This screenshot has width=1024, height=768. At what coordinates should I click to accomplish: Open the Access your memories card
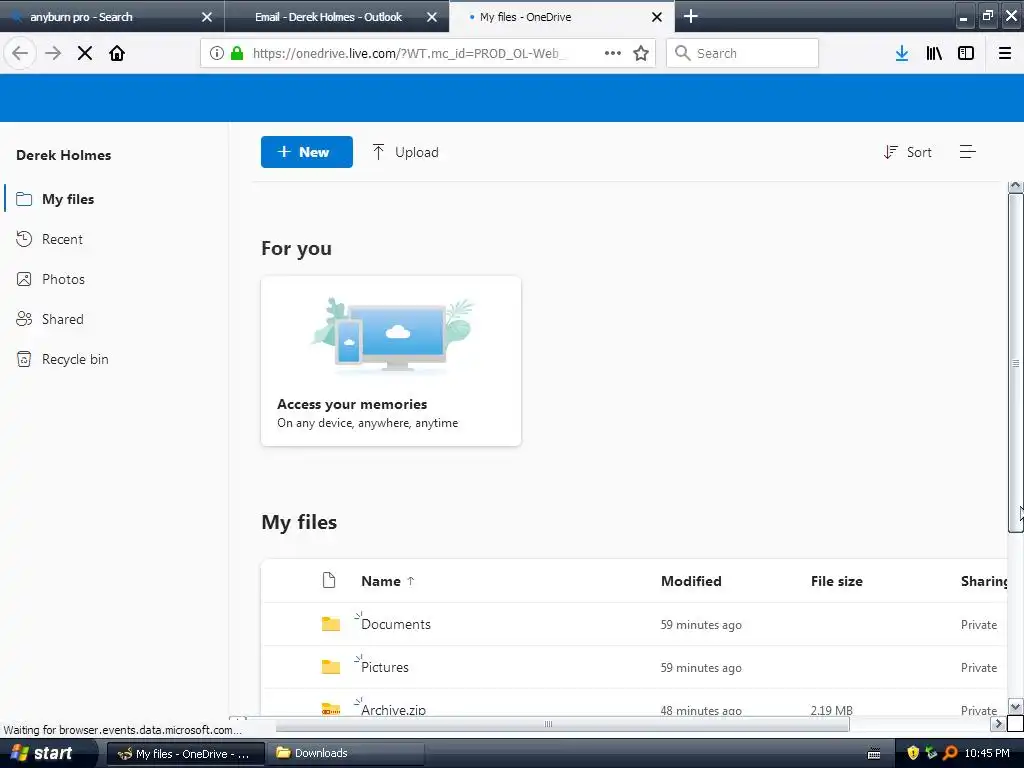(391, 361)
